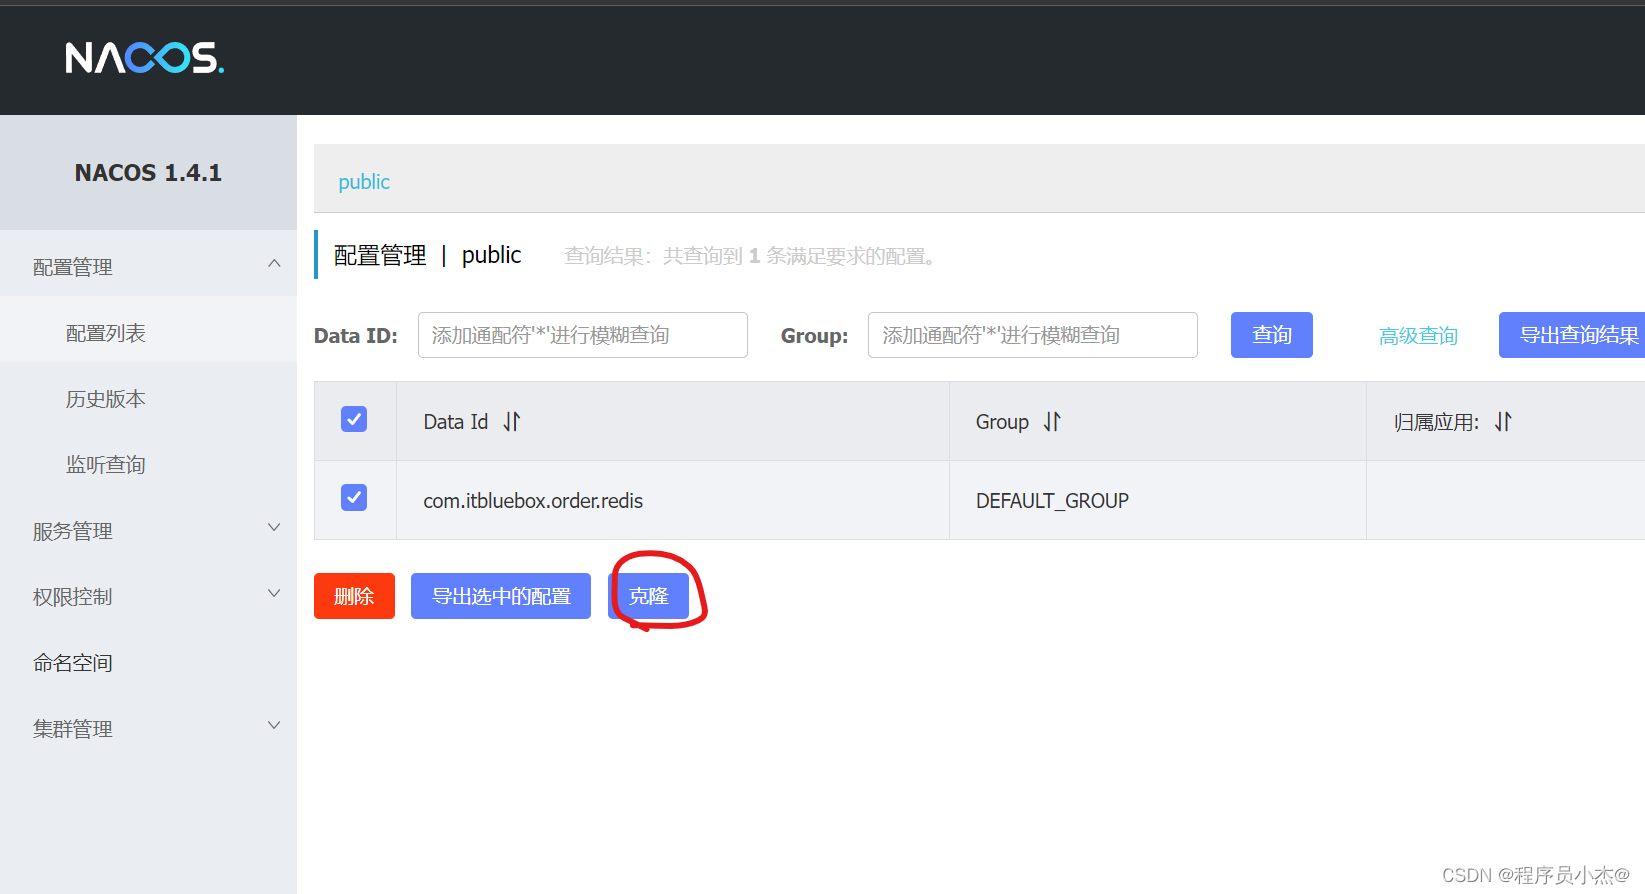Image resolution: width=1645 pixels, height=894 pixels.
Task: Click the 配置管理 | public page title
Action: point(427,255)
